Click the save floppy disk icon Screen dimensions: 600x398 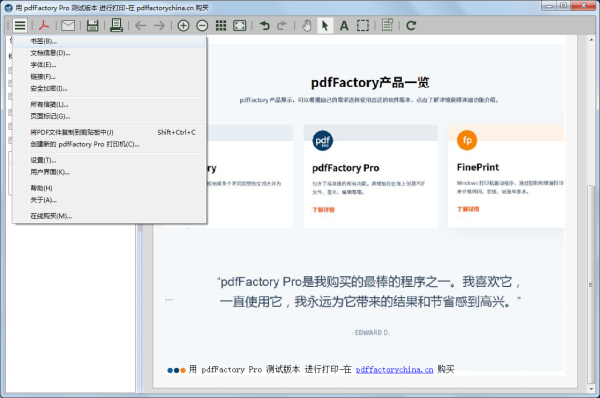[x=93, y=26]
